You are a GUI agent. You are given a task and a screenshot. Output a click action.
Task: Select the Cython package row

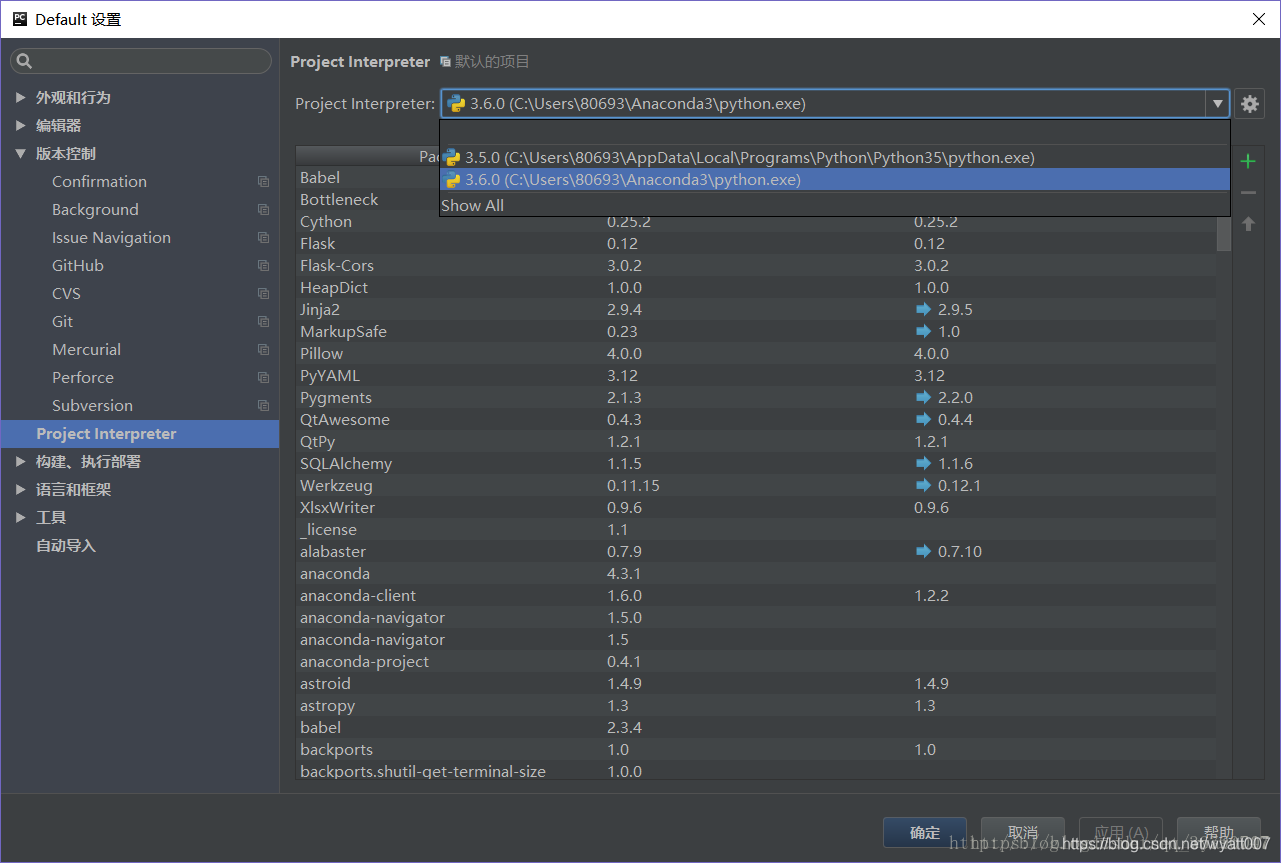(x=756, y=222)
